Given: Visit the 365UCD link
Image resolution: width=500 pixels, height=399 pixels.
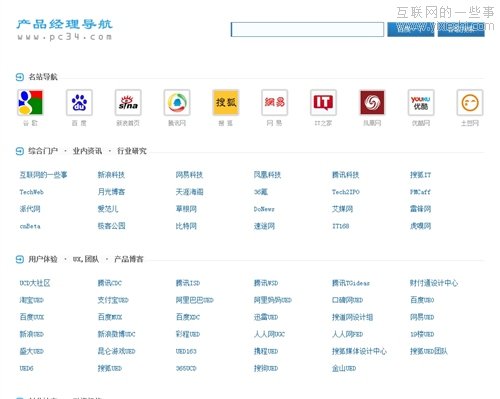Looking at the screenshot, I should pos(186,368).
